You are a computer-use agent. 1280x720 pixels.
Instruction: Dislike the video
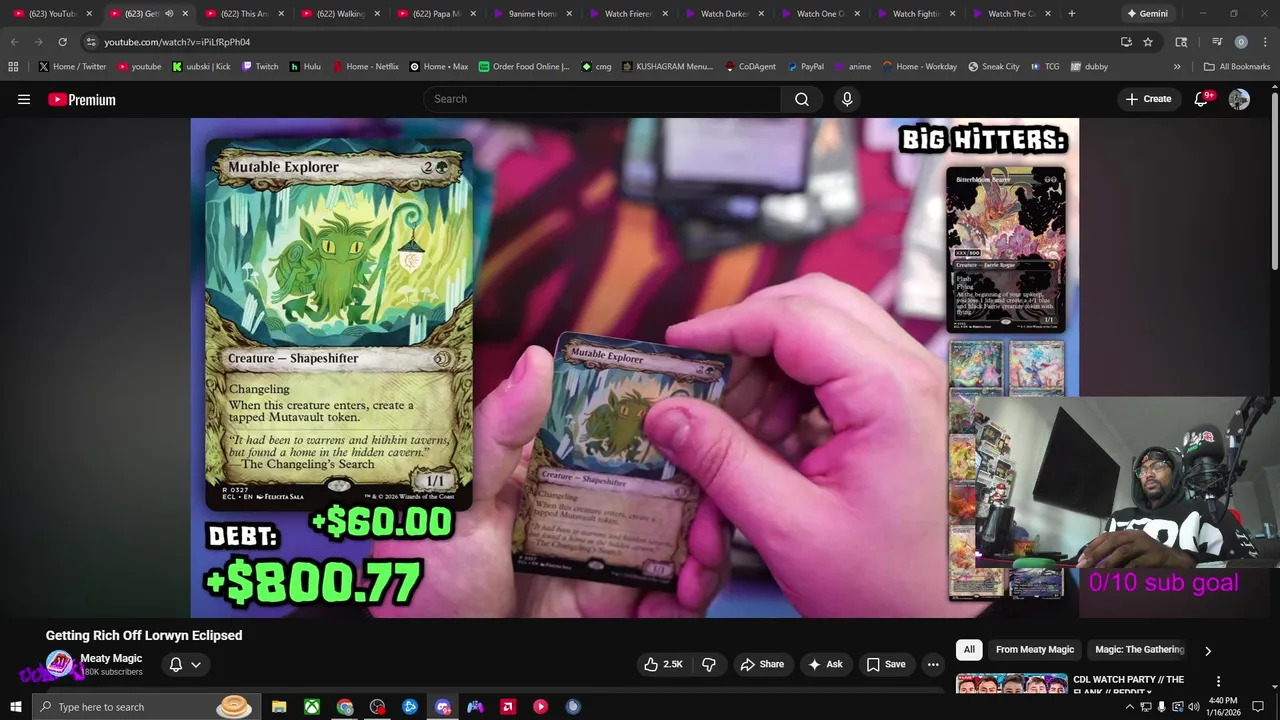709,664
